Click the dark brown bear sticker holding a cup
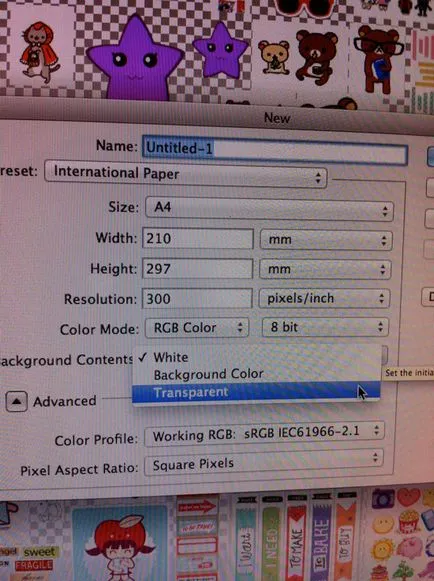The width and height of the screenshot is (434, 581). tap(317, 57)
